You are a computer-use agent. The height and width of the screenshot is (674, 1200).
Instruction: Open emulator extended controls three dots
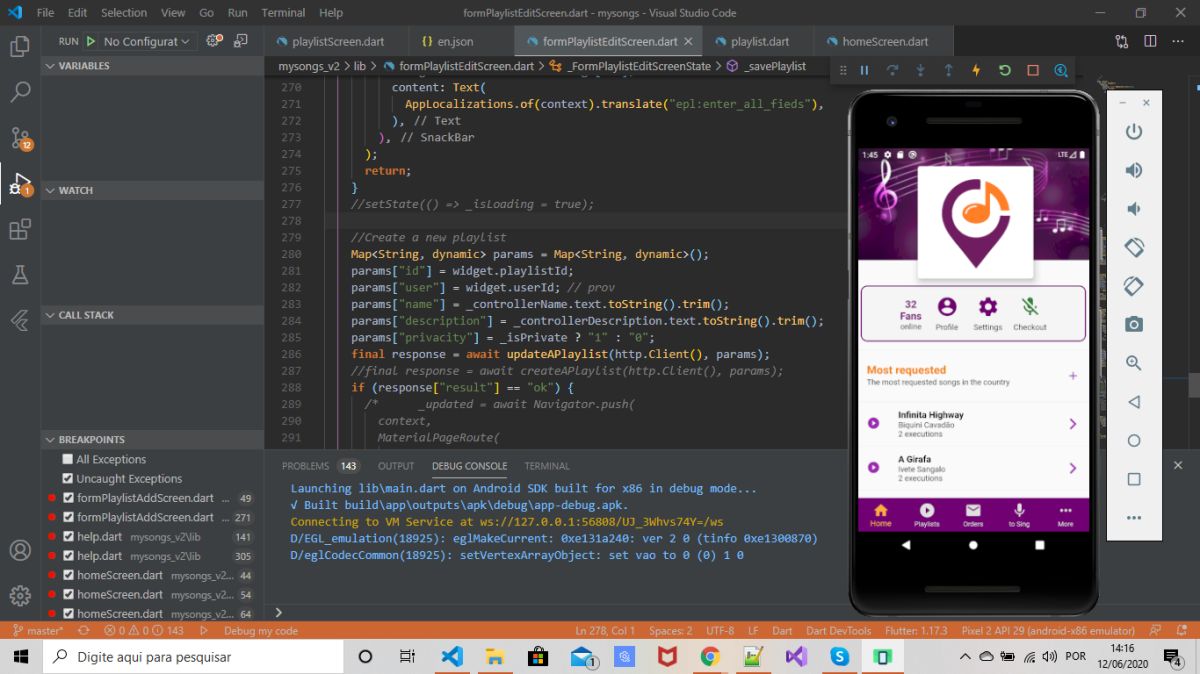coord(1134,517)
